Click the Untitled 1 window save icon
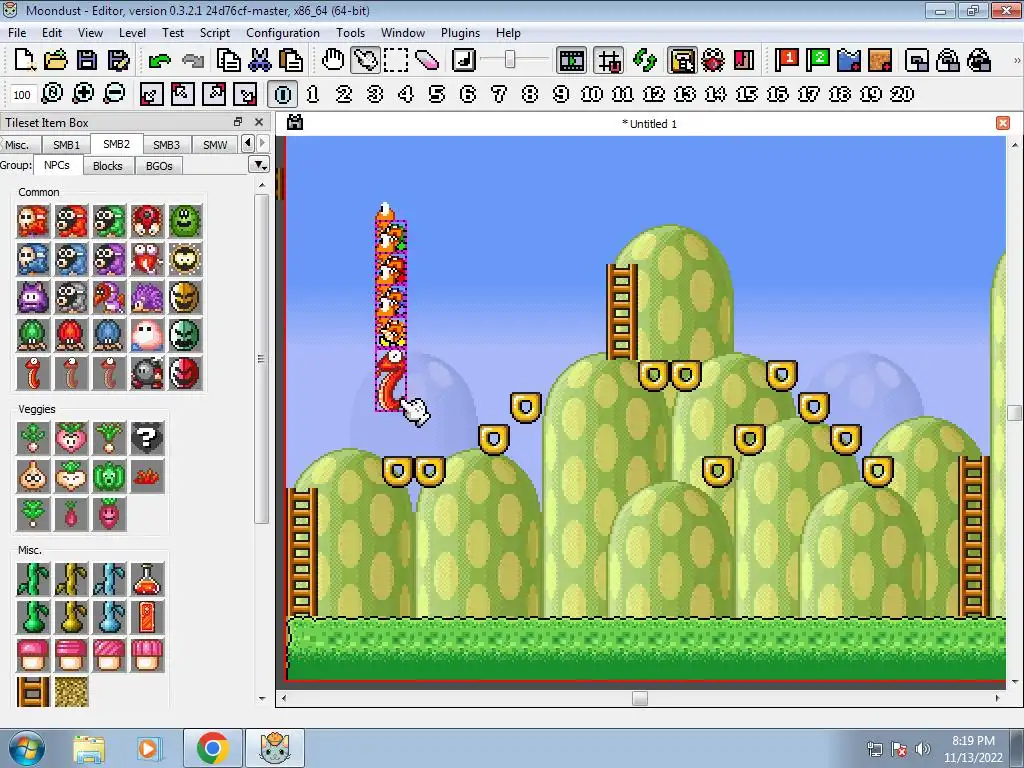The height and width of the screenshot is (768, 1024). tap(295, 122)
